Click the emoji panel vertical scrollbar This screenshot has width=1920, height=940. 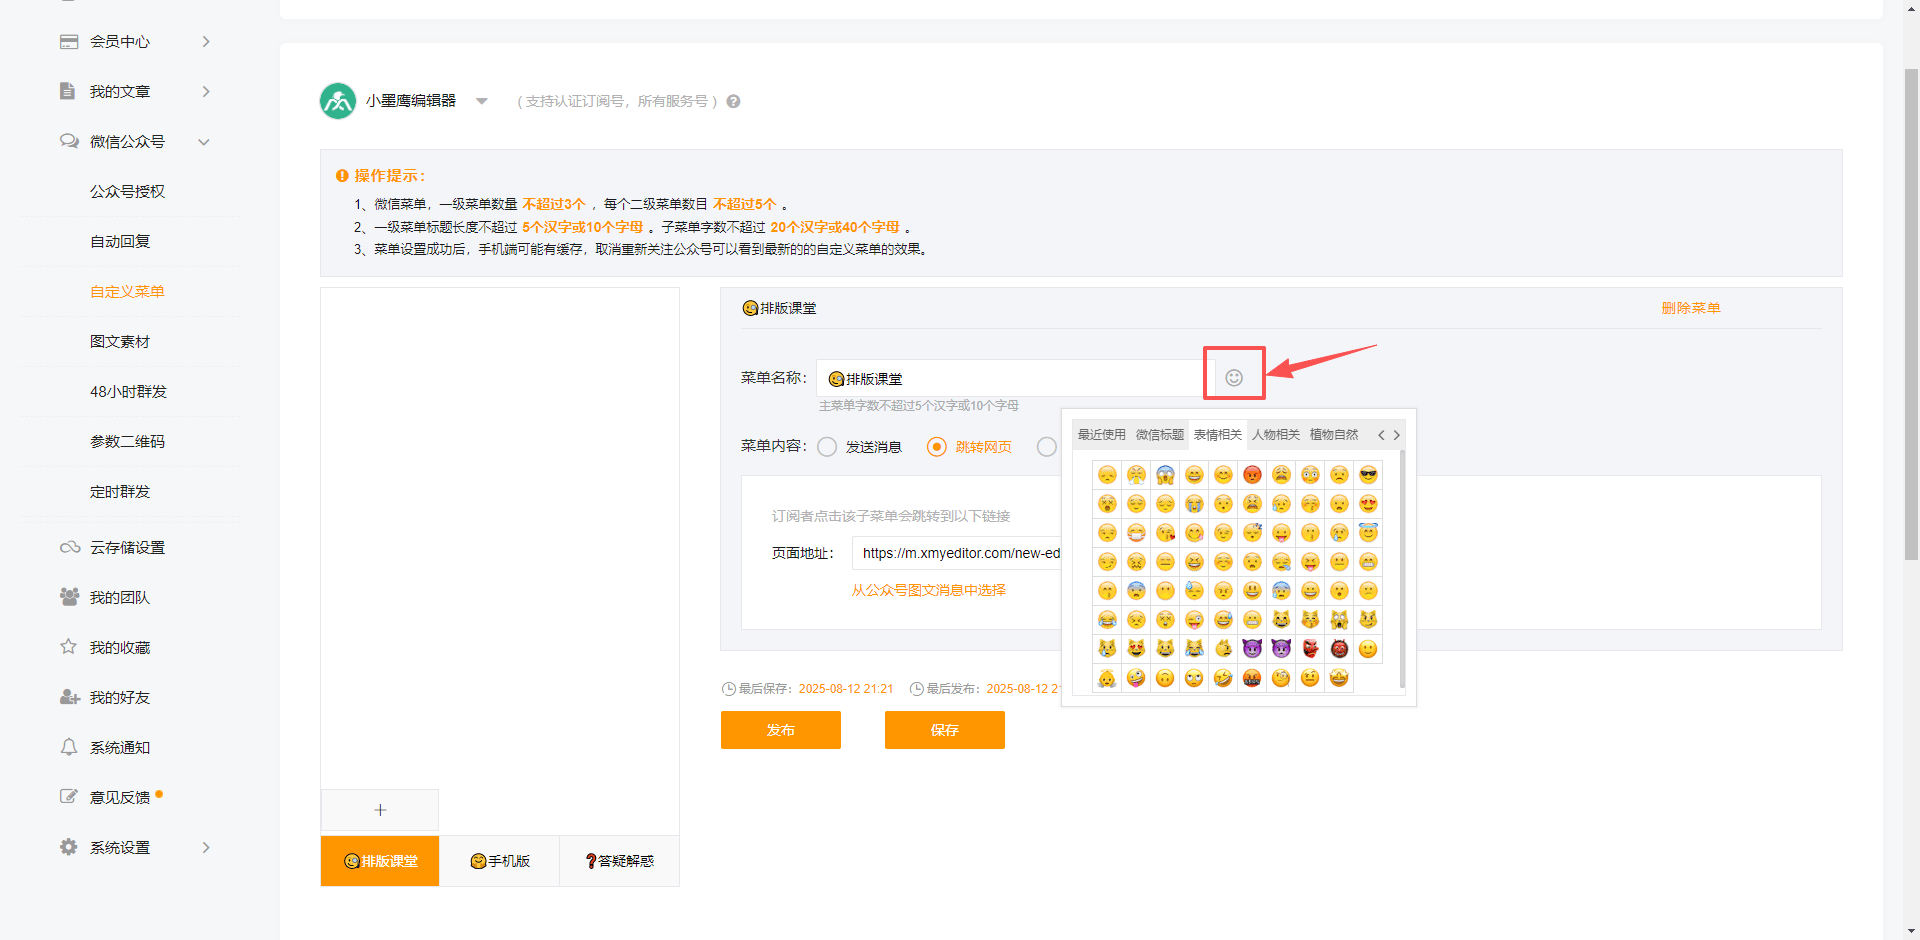coord(1402,570)
